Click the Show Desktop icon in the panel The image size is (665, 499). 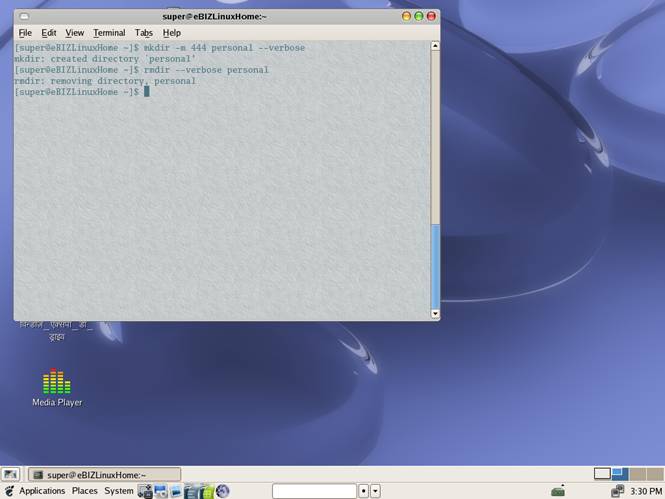pyautogui.click(x=10, y=474)
